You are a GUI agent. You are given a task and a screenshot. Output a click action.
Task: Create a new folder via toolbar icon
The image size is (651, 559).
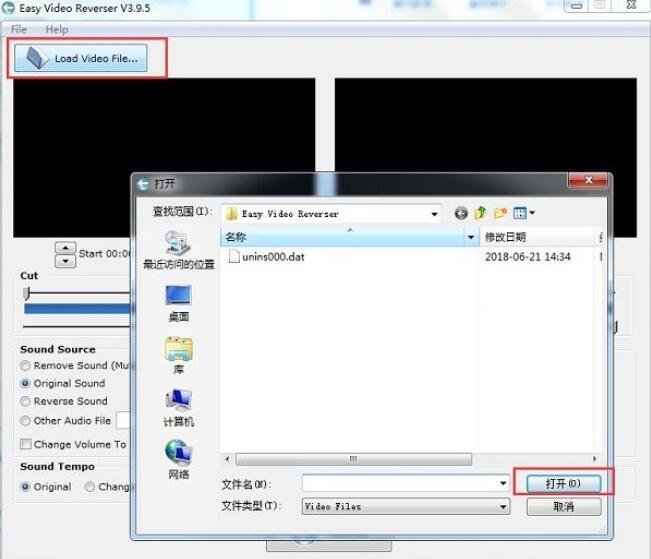click(x=501, y=213)
